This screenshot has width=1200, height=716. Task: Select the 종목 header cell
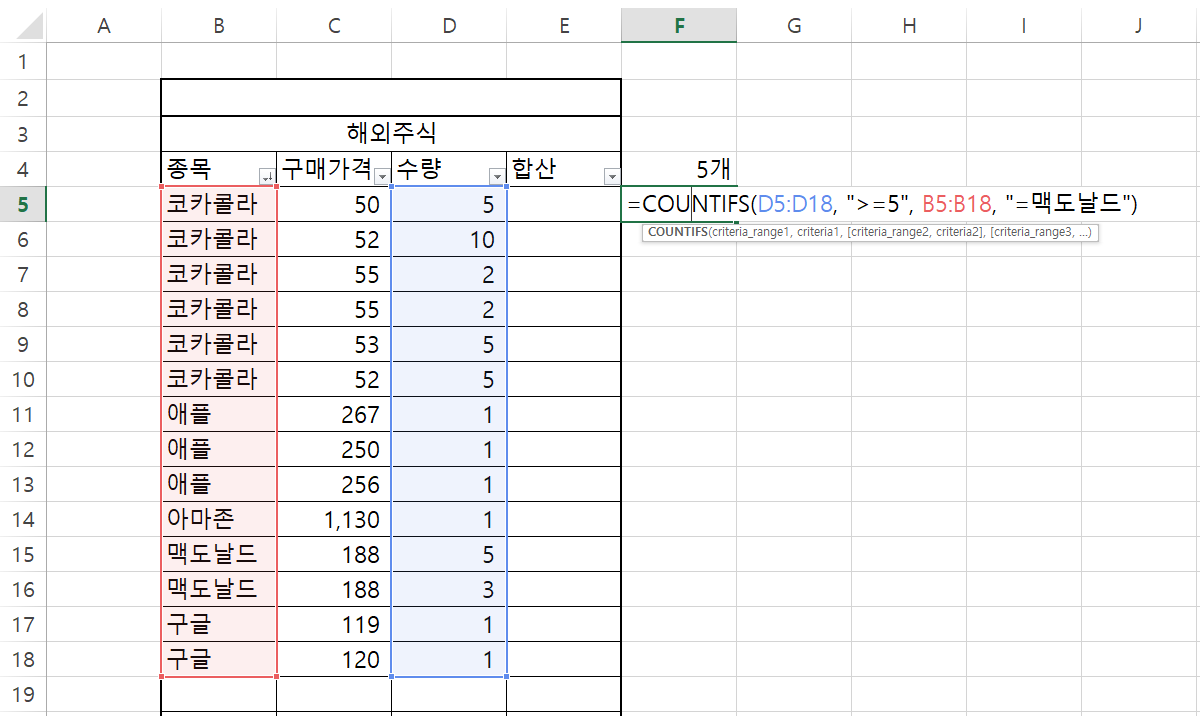[218, 168]
